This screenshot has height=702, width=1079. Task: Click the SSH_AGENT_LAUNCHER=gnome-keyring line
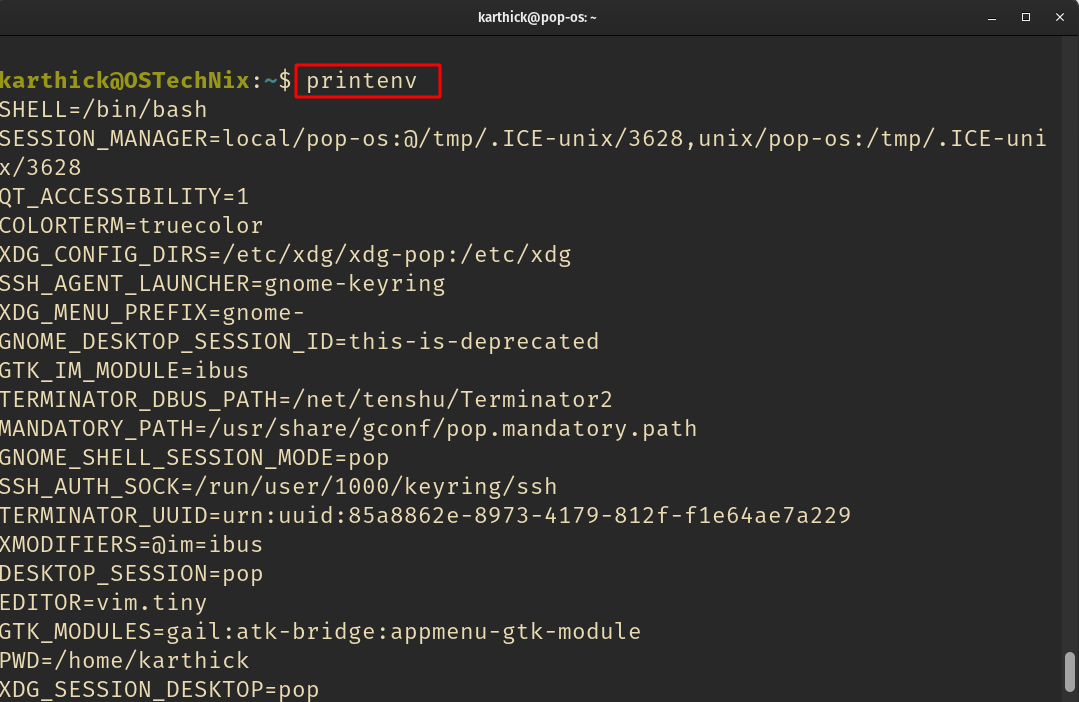click(x=222, y=283)
